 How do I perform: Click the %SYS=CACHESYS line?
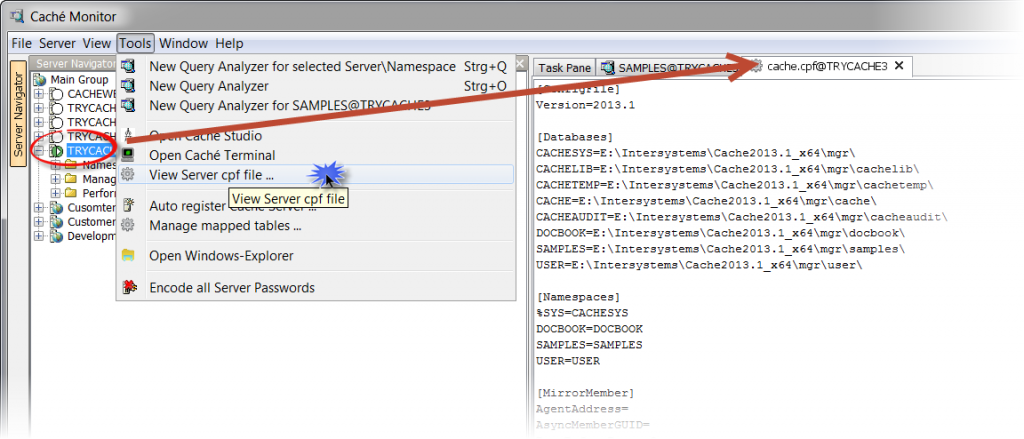pos(582,313)
